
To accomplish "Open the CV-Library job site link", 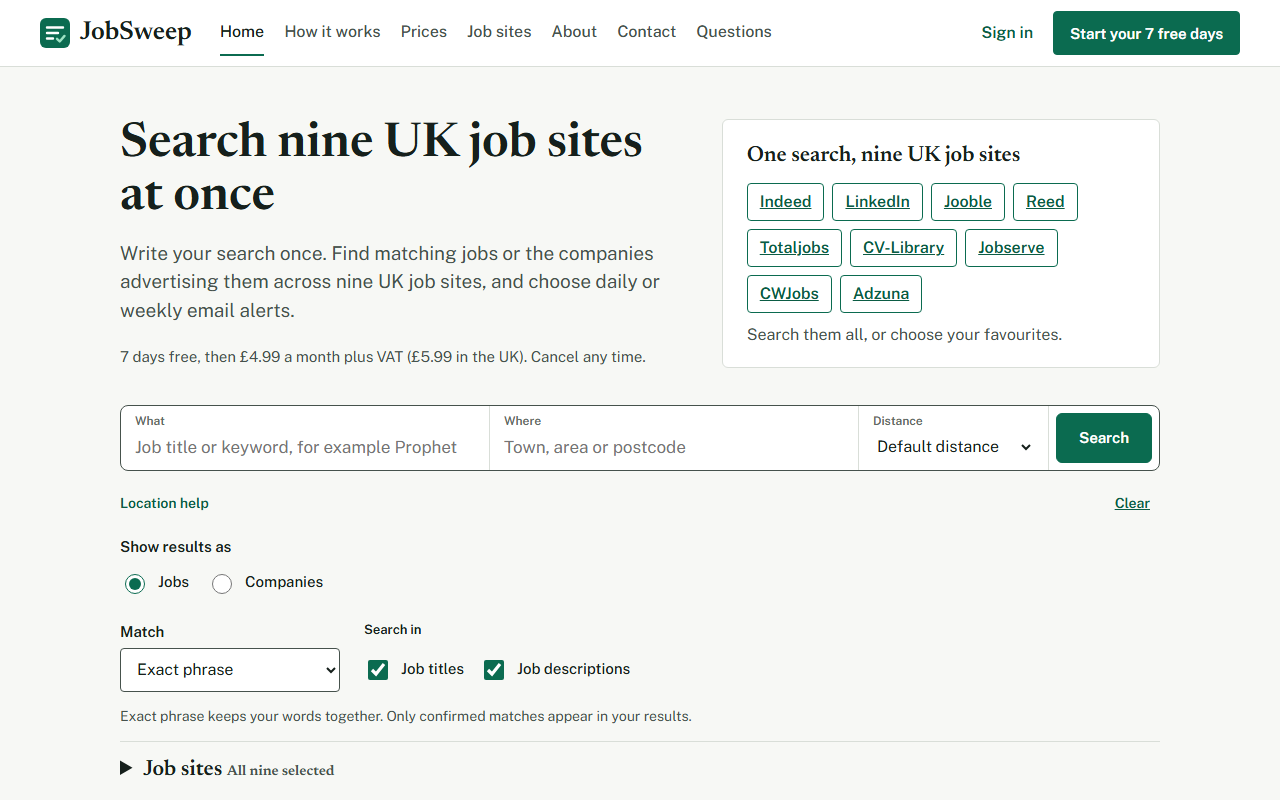I will point(903,248).
